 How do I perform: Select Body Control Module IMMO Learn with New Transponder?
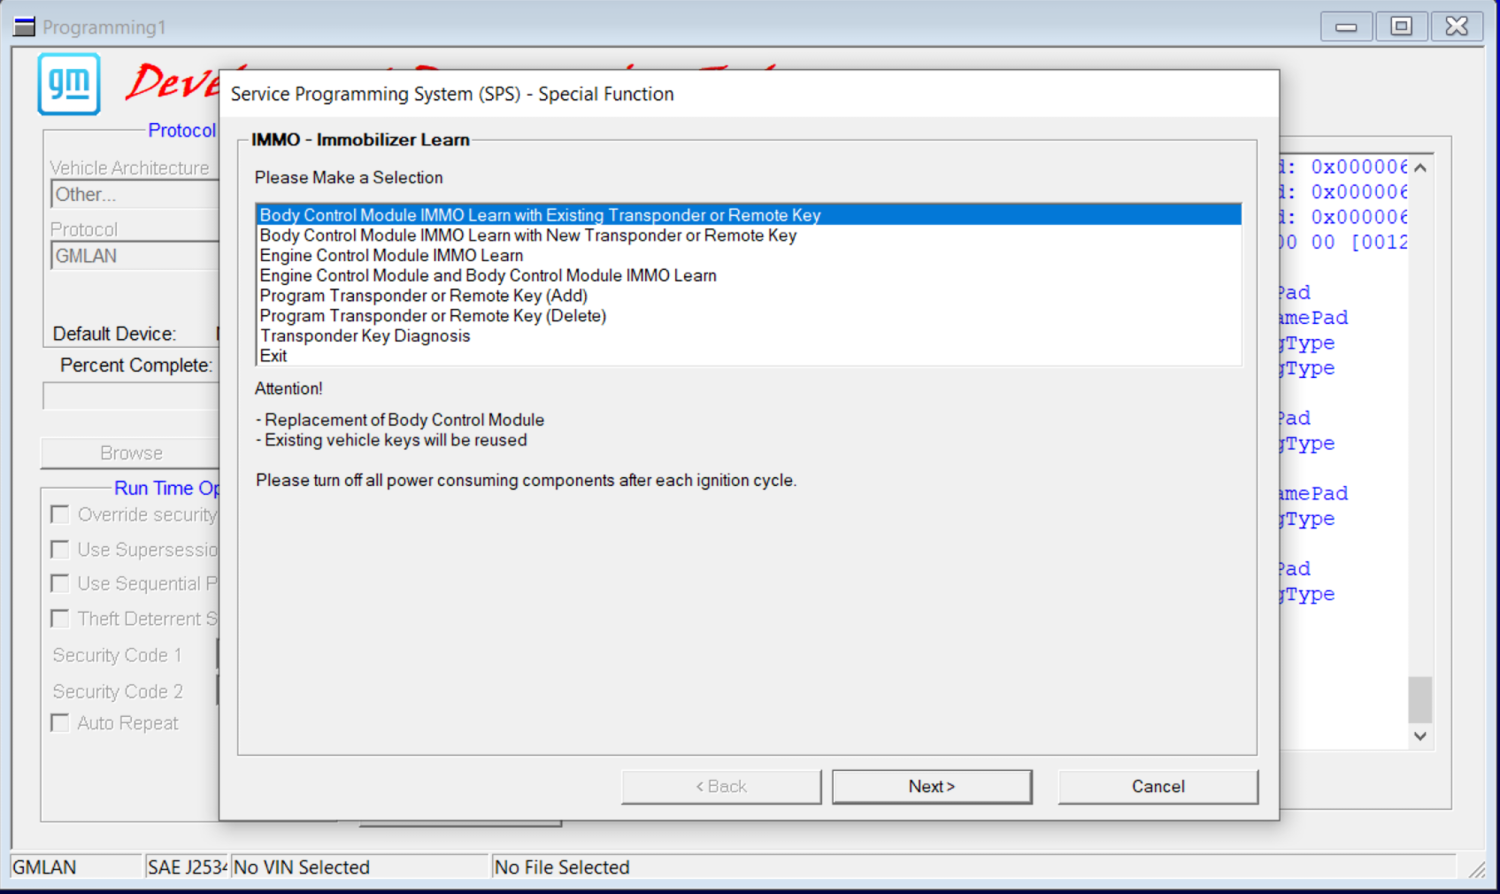click(x=749, y=235)
